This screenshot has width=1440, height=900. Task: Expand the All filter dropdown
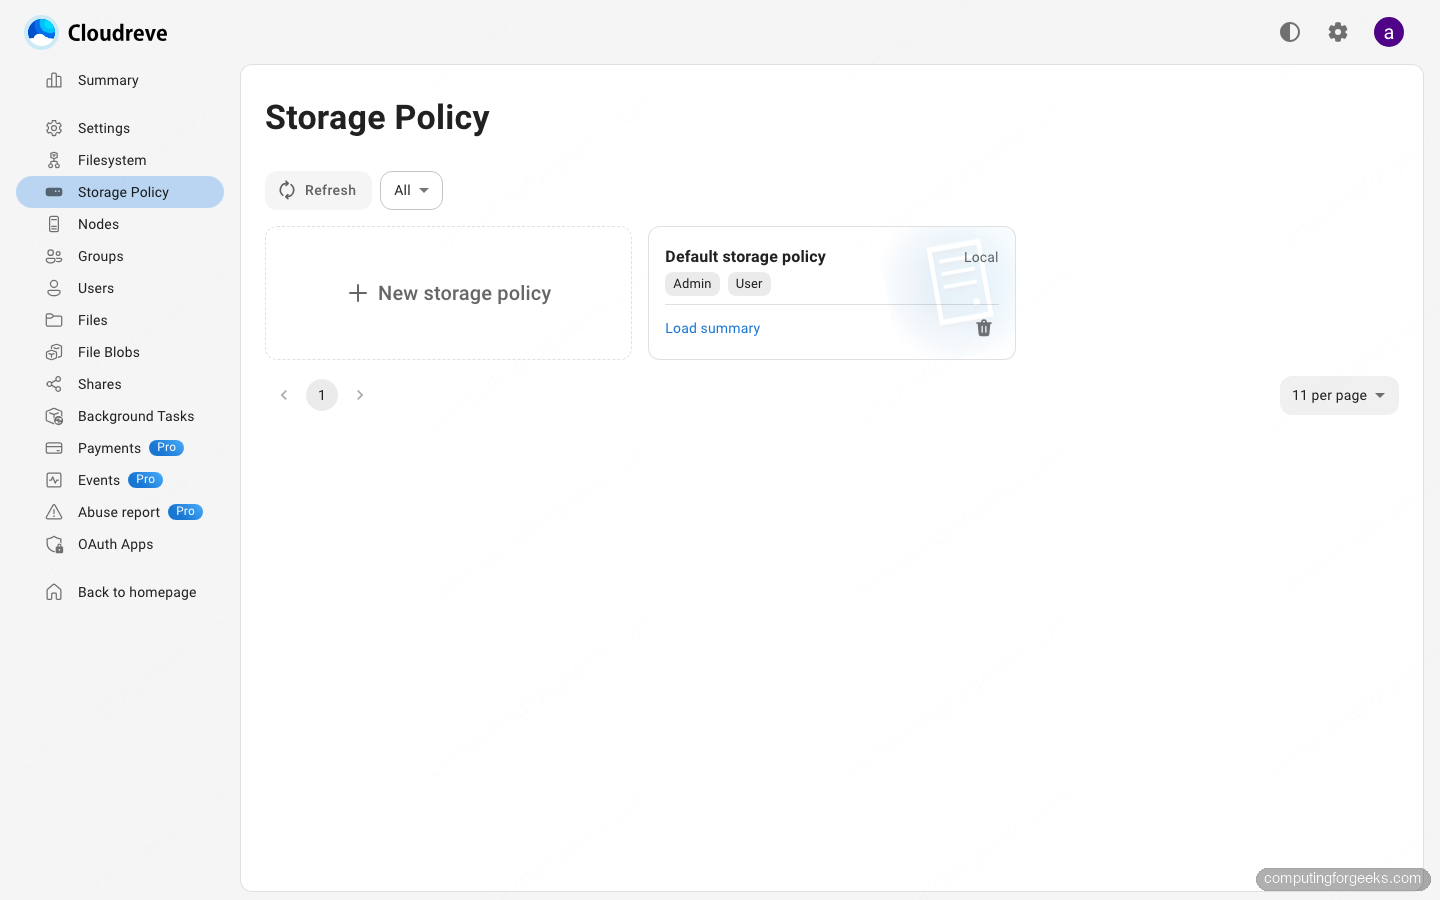[411, 190]
